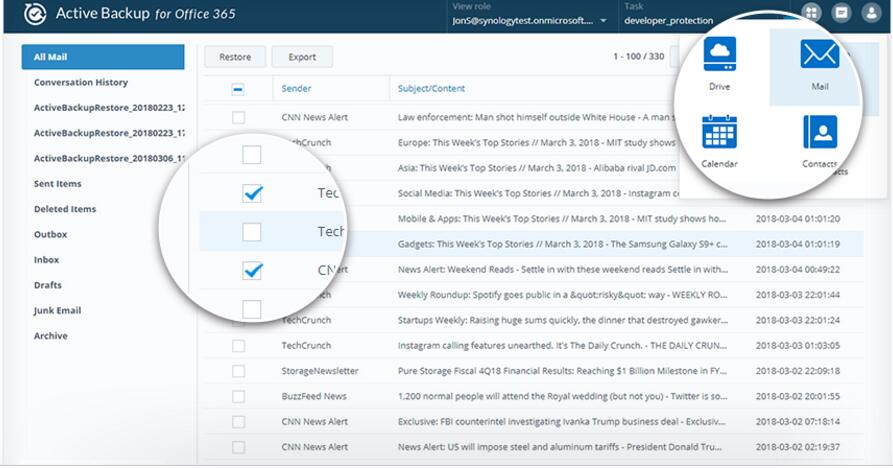
Task: Sort by the Sender column header
Action: [x=297, y=89]
